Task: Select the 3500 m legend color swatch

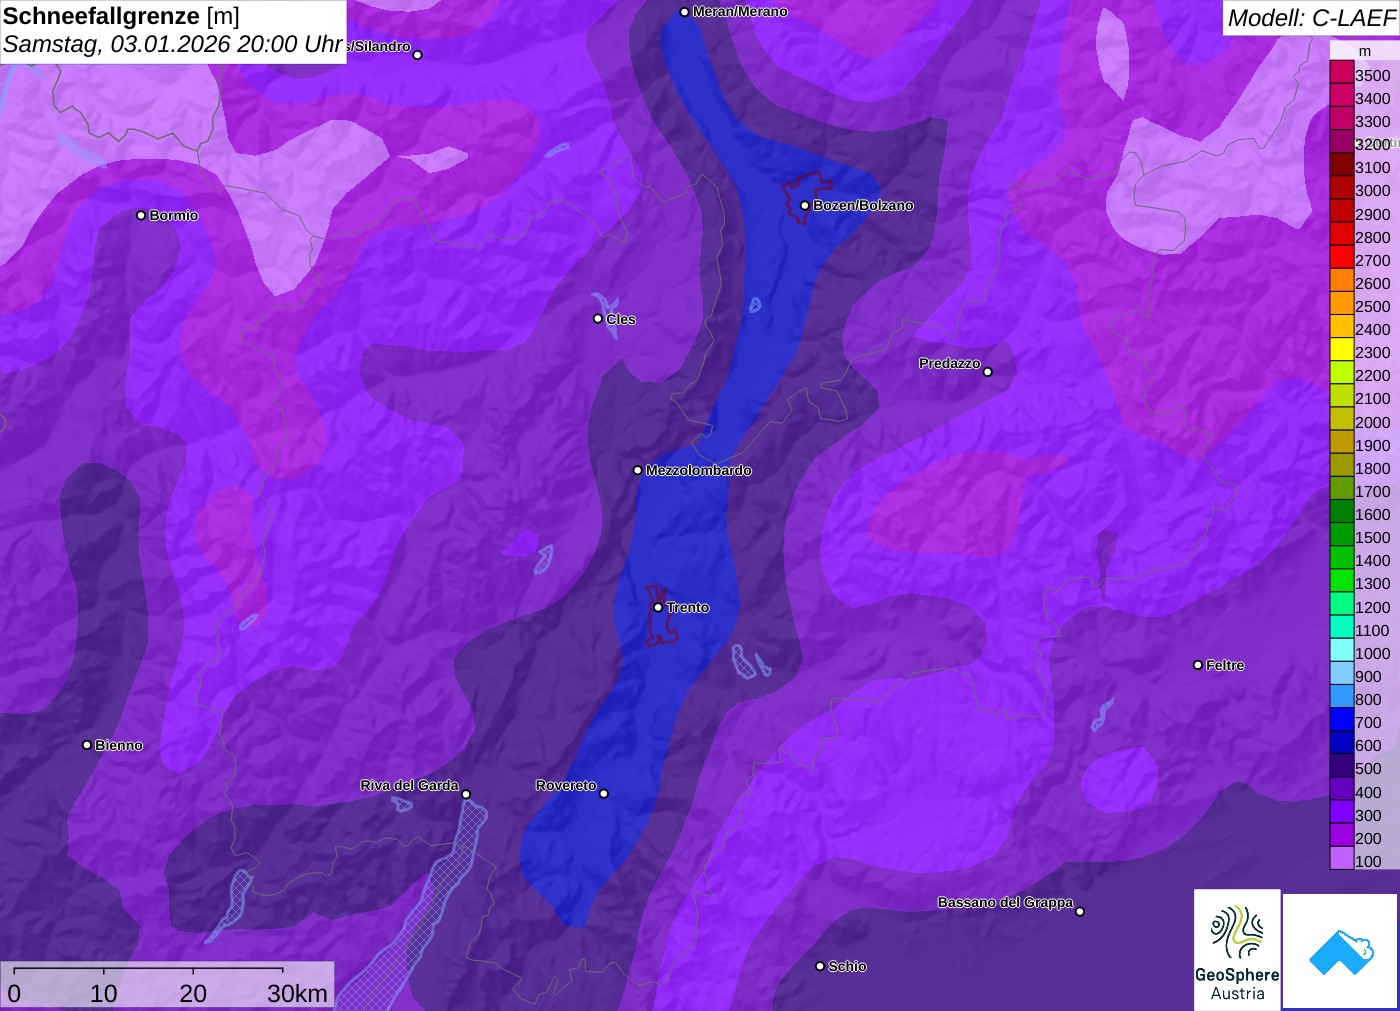Action: coord(1342,73)
